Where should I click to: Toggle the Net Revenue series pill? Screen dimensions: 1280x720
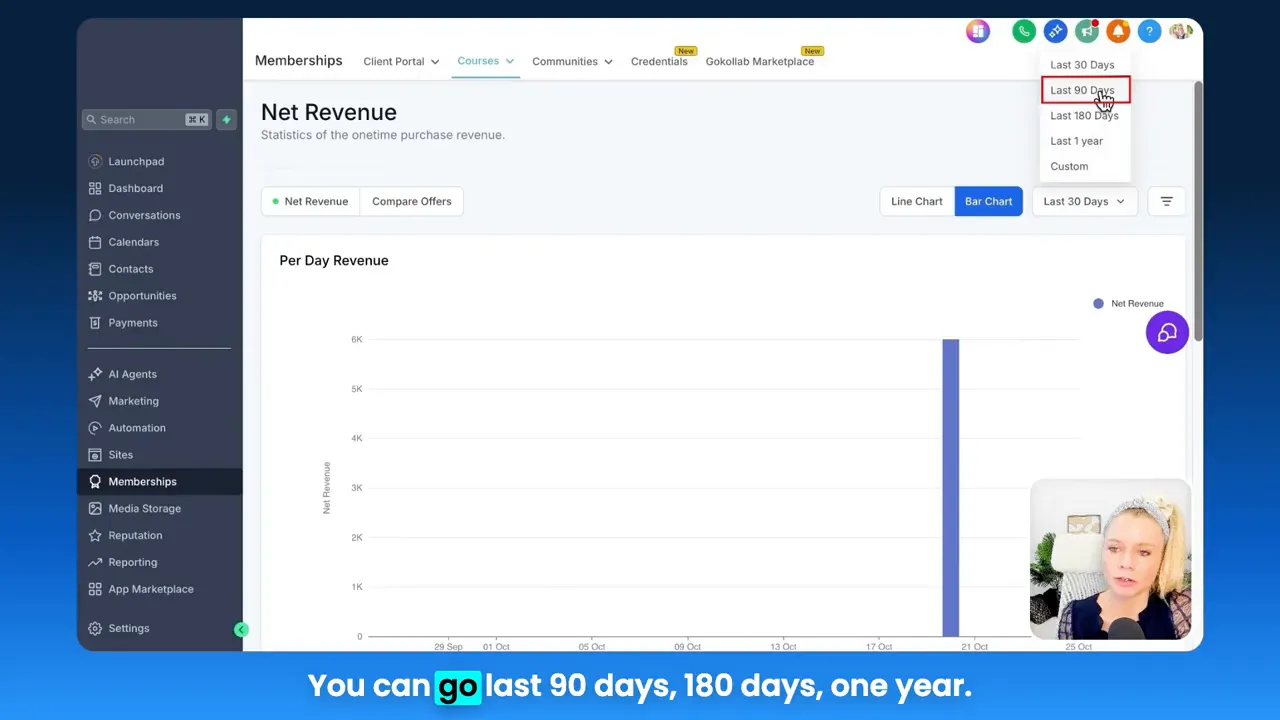click(310, 201)
